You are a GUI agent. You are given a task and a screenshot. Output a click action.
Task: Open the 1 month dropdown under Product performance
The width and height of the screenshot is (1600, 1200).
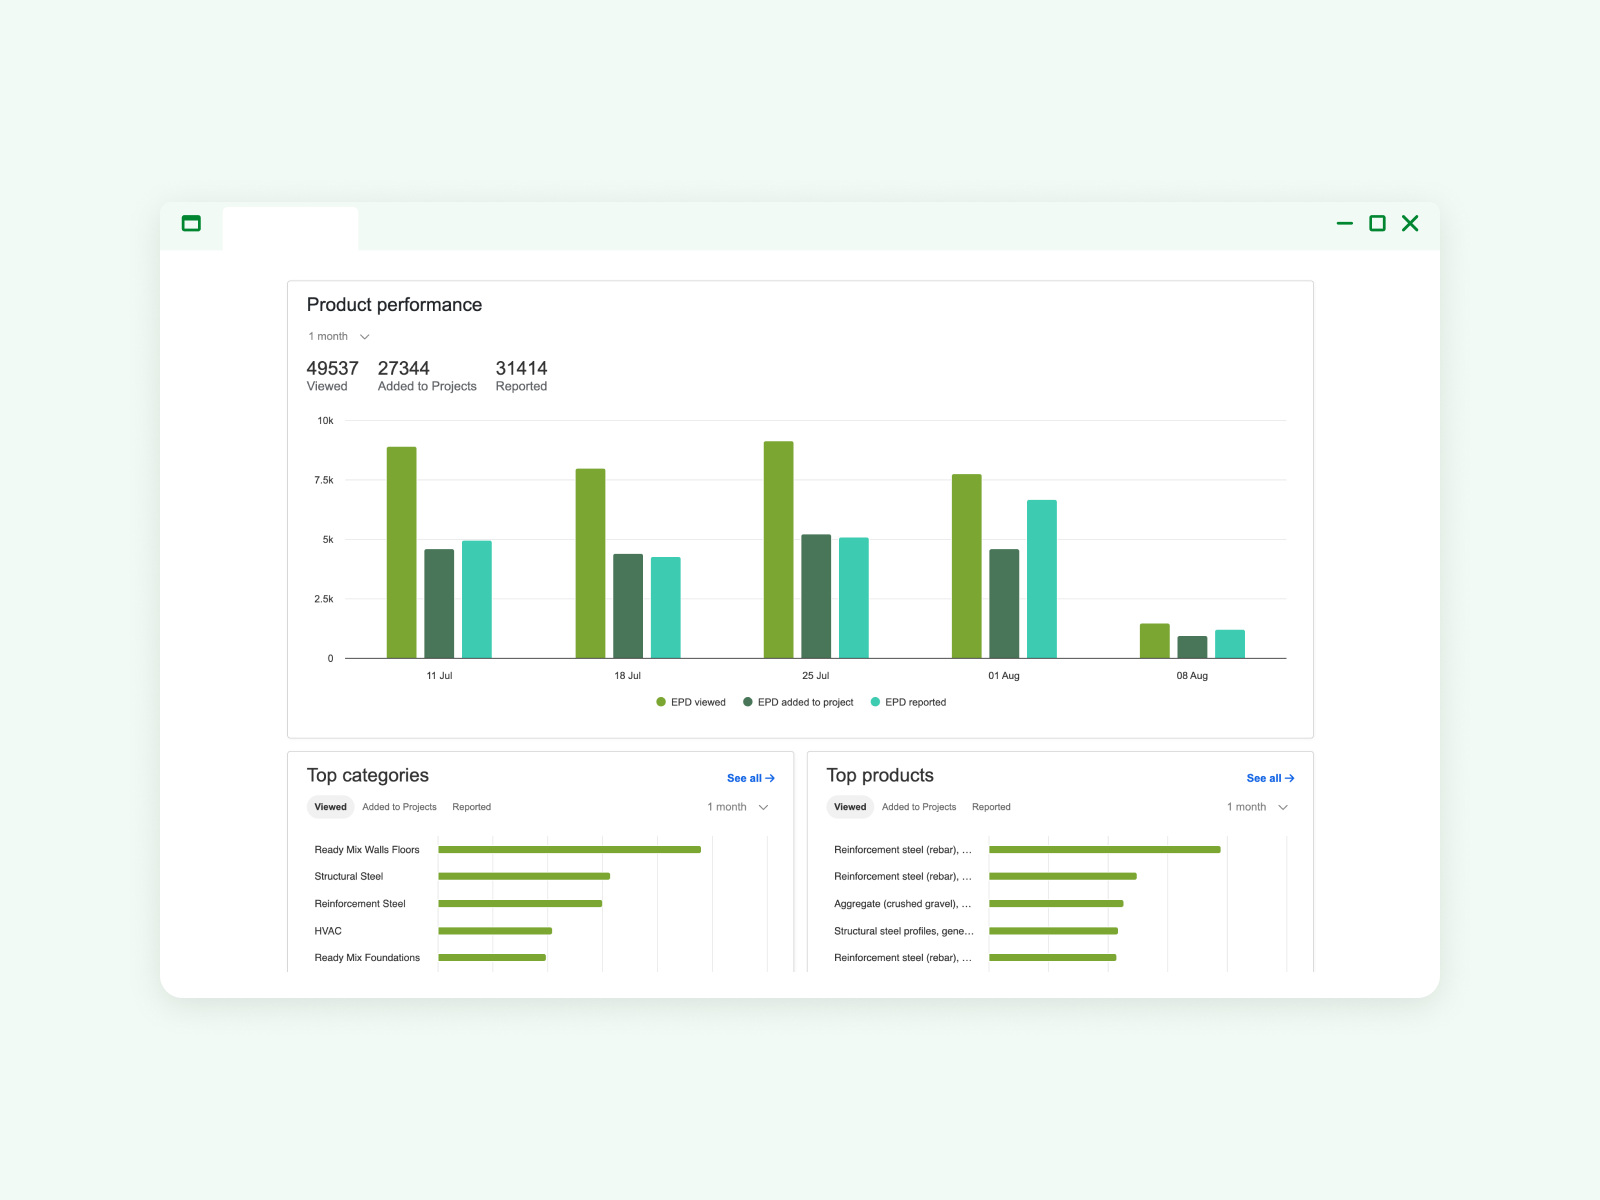click(x=337, y=336)
